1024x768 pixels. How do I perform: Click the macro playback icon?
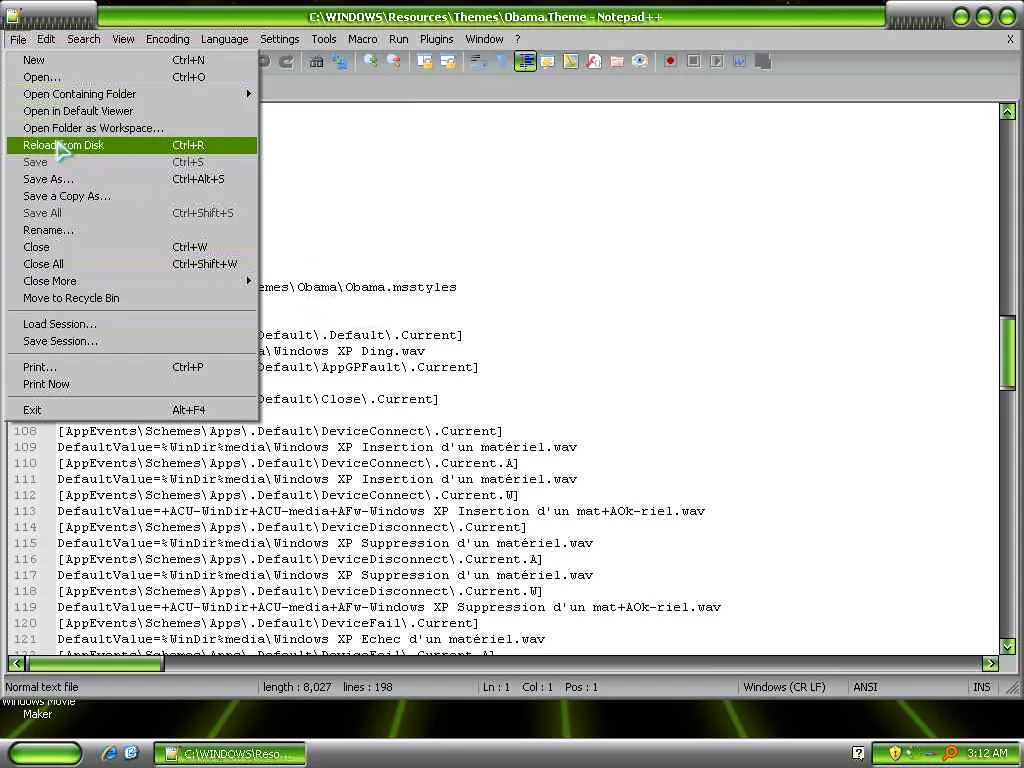pyautogui.click(x=716, y=62)
